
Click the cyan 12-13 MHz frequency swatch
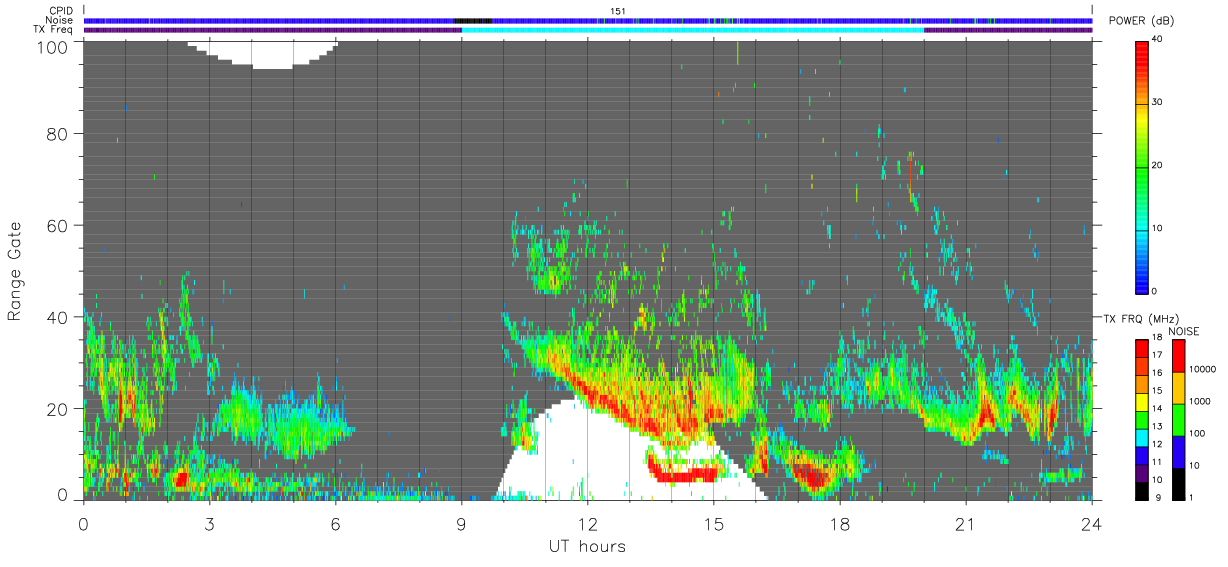(1141, 436)
